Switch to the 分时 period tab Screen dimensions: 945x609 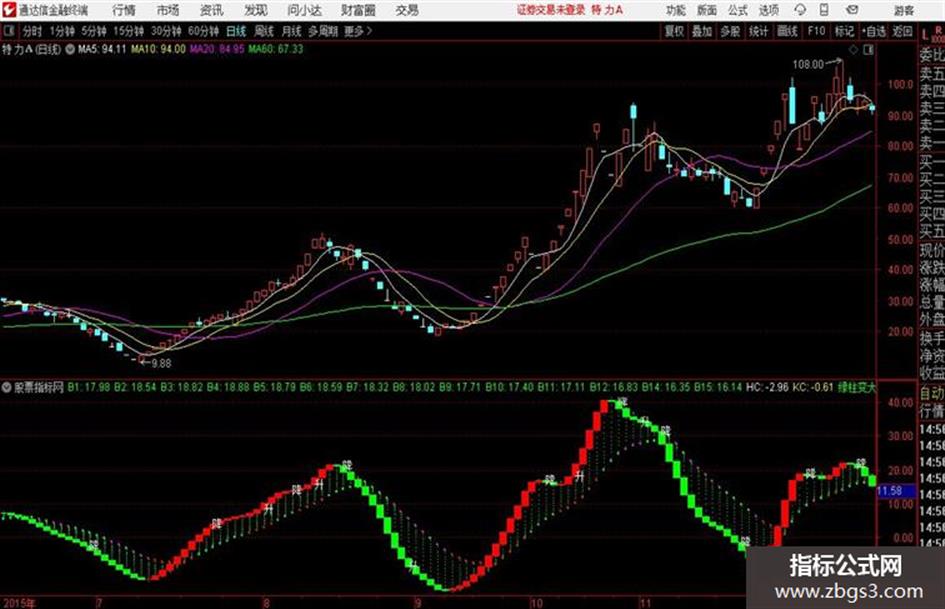click(x=32, y=31)
